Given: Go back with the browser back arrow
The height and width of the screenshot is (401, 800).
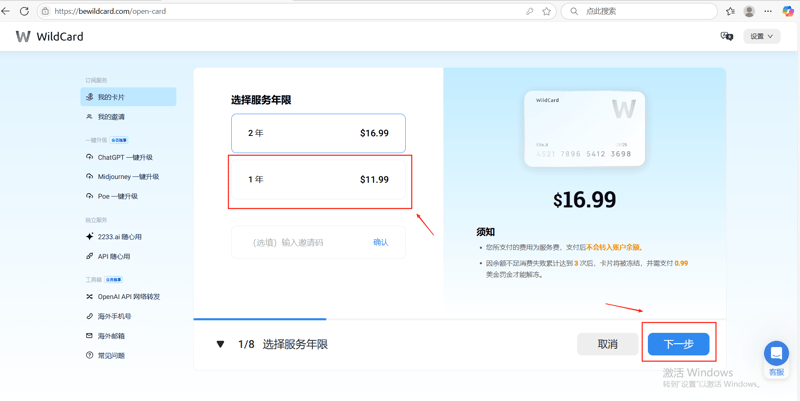Looking at the screenshot, I should (x=5, y=11).
